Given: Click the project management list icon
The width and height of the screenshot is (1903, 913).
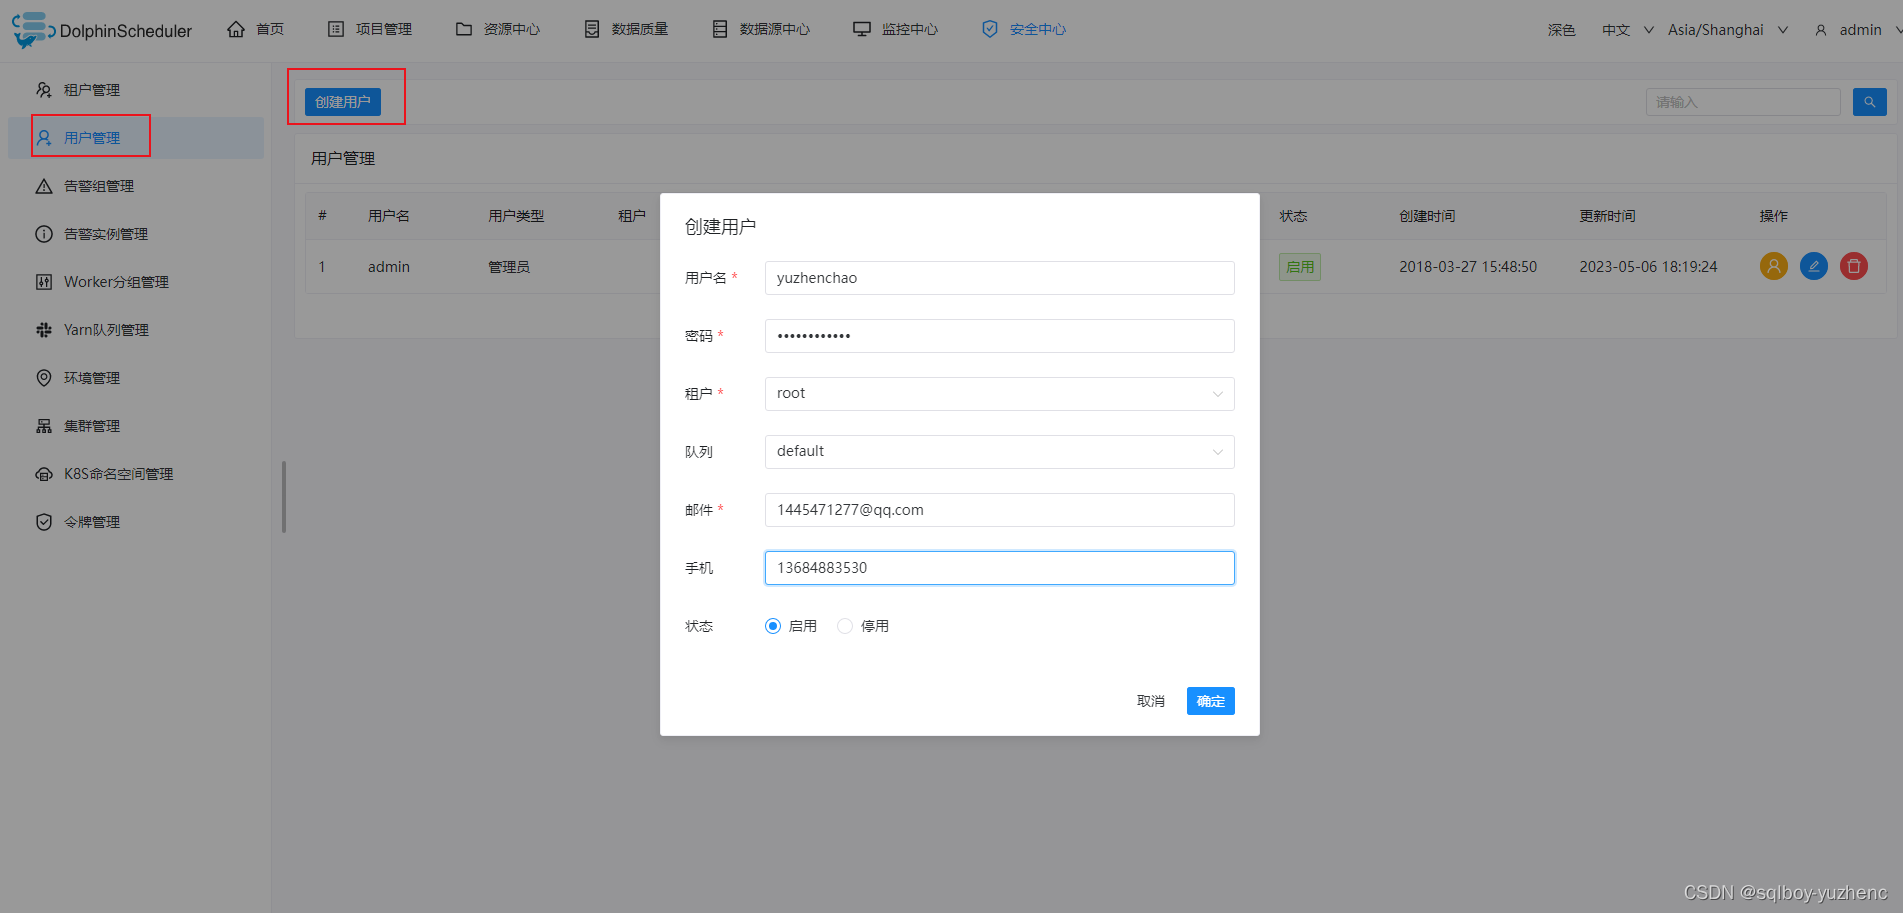Looking at the screenshot, I should 336,29.
